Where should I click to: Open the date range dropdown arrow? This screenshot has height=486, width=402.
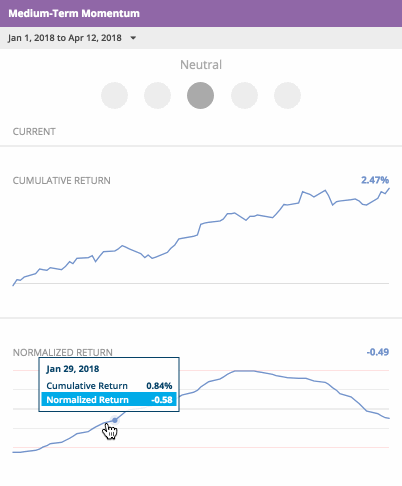[x=133, y=38]
